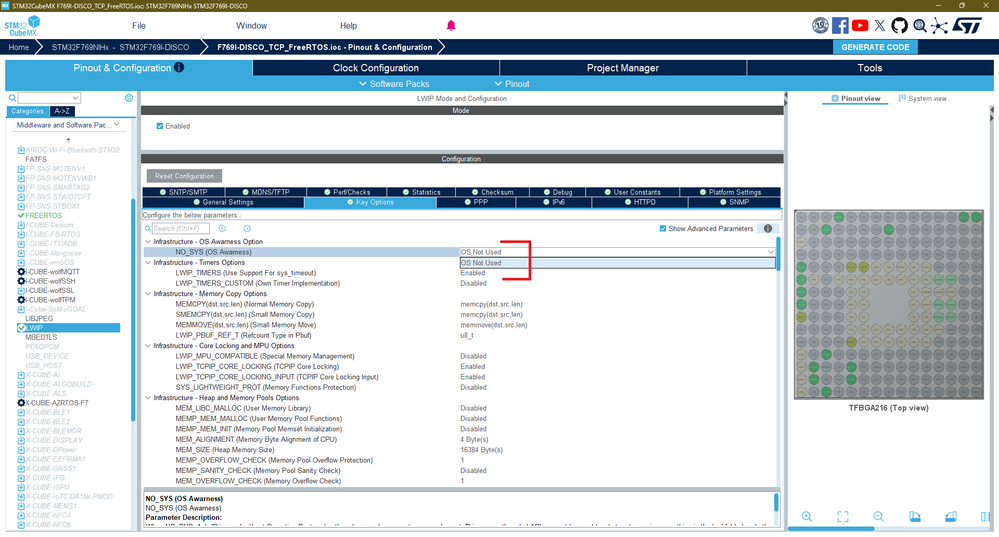The width and height of the screenshot is (999, 537).
Task: Collapse Infrastructure - Memory Copy Options group
Action: click(148, 294)
